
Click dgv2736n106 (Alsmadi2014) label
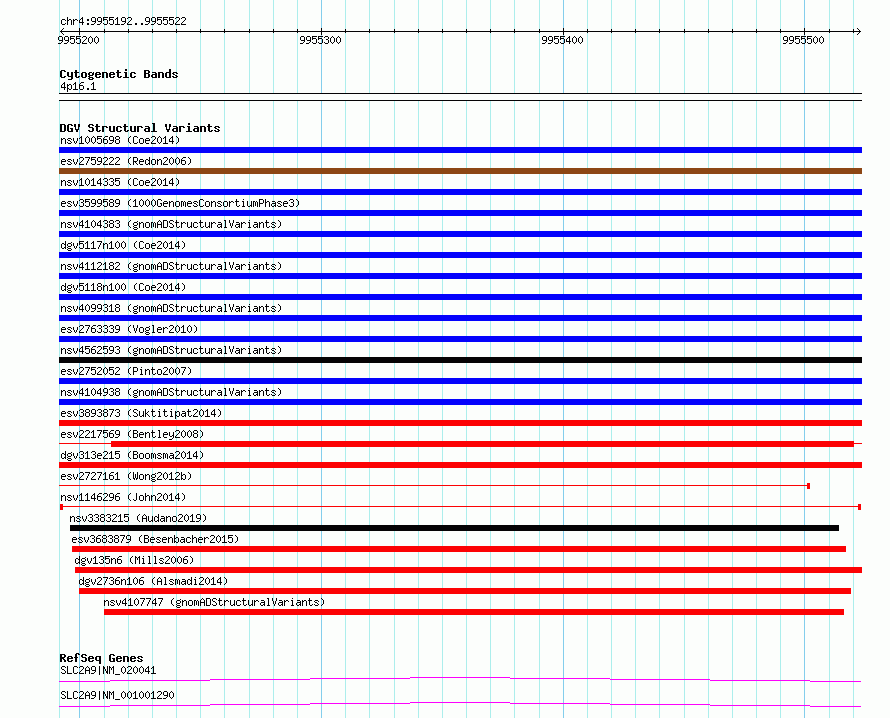pos(153,581)
